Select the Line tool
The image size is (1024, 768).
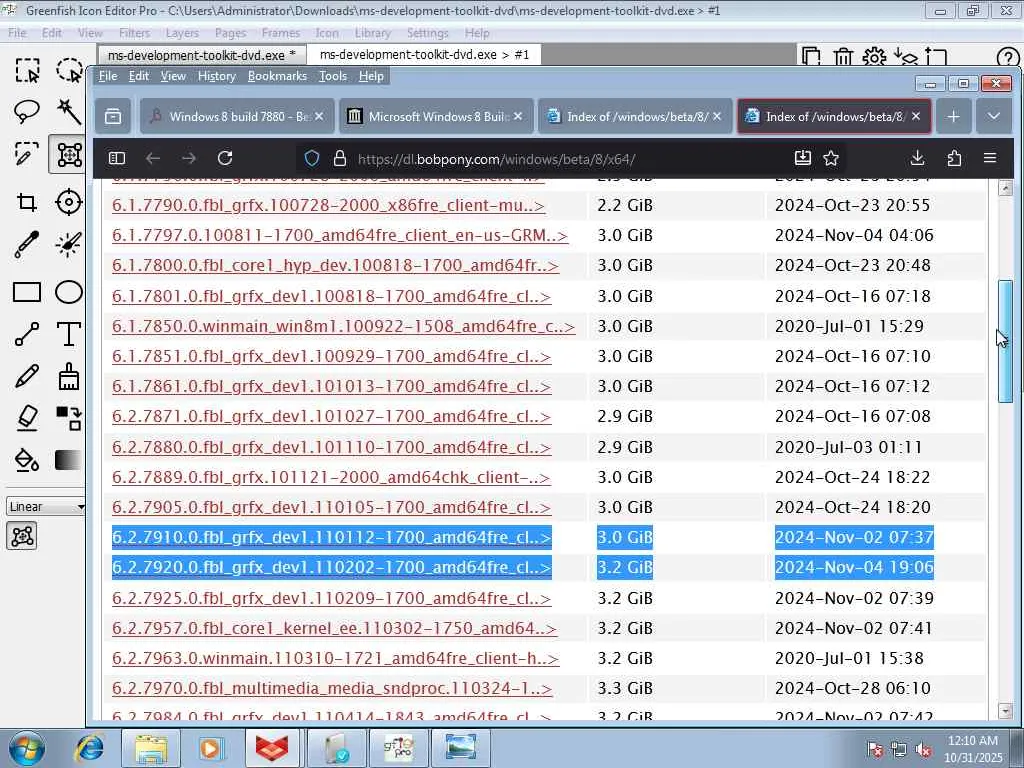(x=27, y=334)
